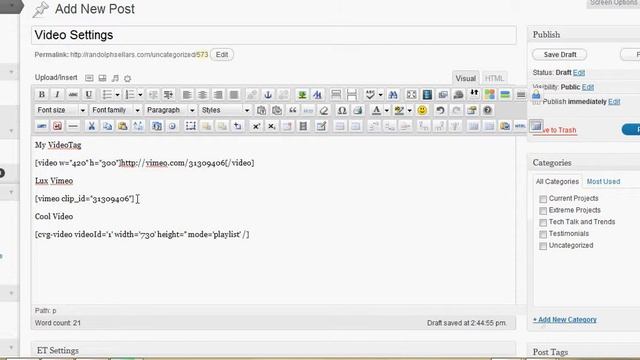Open the Paragraph format dropdown
640x360 pixels.
[x=171, y=110]
